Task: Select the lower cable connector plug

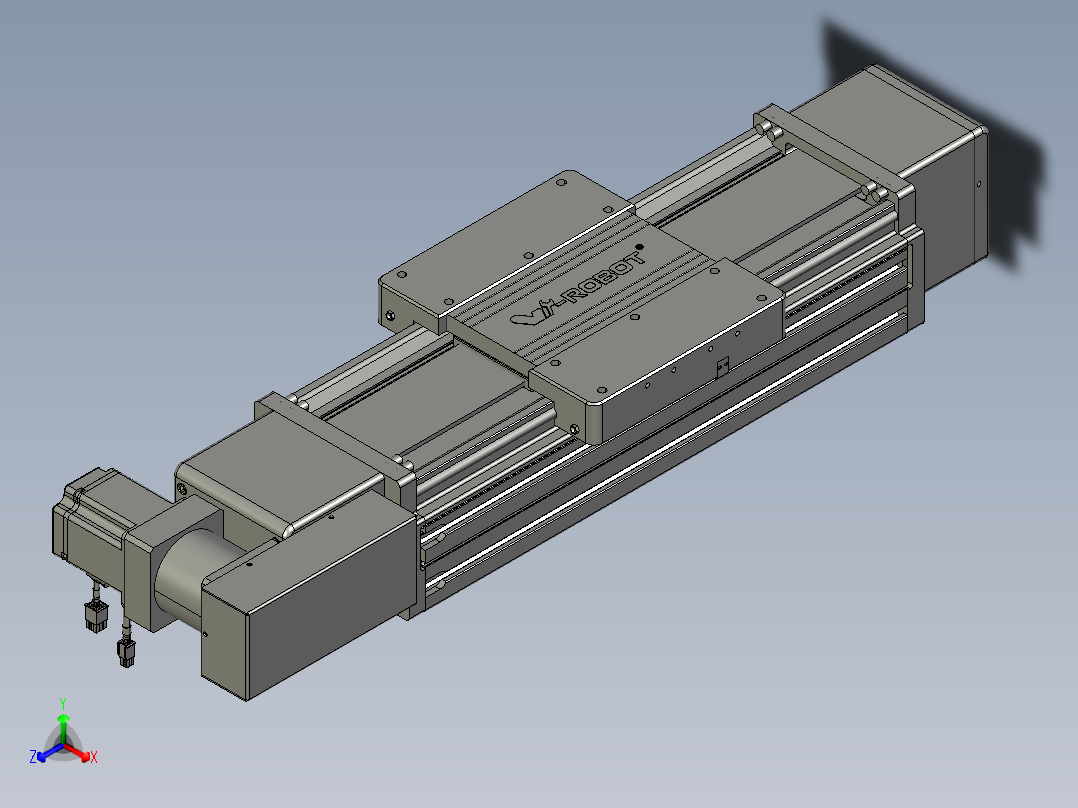Action: coord(126,653)
